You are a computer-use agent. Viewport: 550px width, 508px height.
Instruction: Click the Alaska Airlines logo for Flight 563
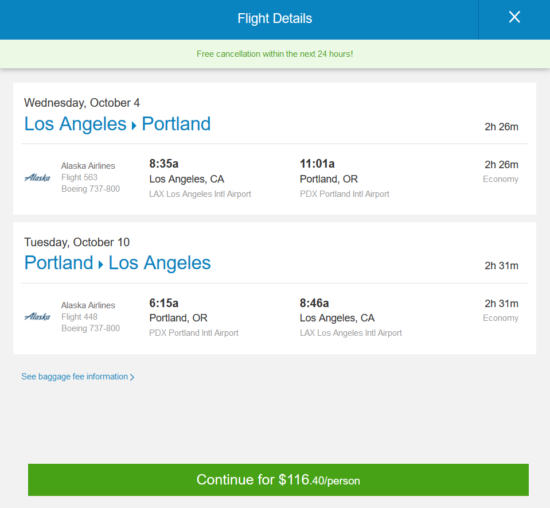[x=37, y=178]
